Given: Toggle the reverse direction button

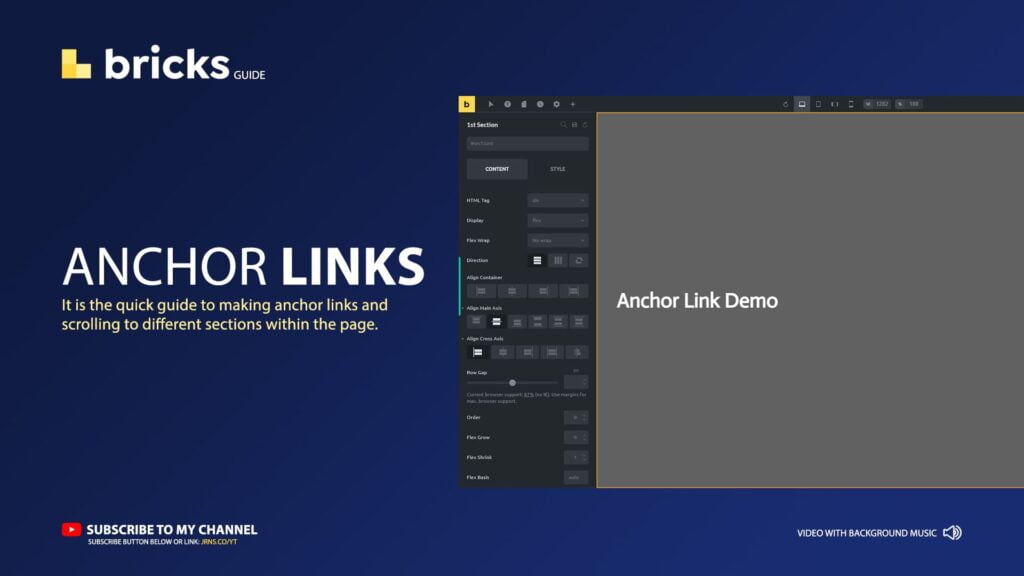Looking at the screenshot, I should pyautogui.click(x=579, y=261).
